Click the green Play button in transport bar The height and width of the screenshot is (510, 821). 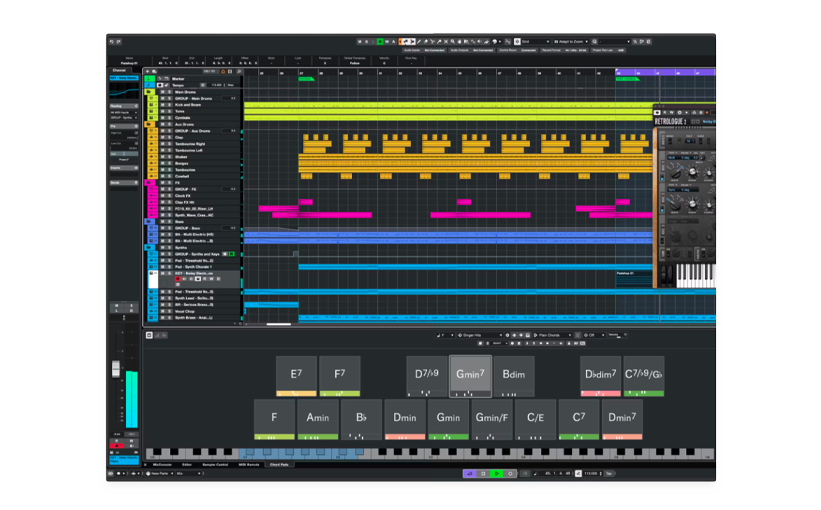coord(498,474)
